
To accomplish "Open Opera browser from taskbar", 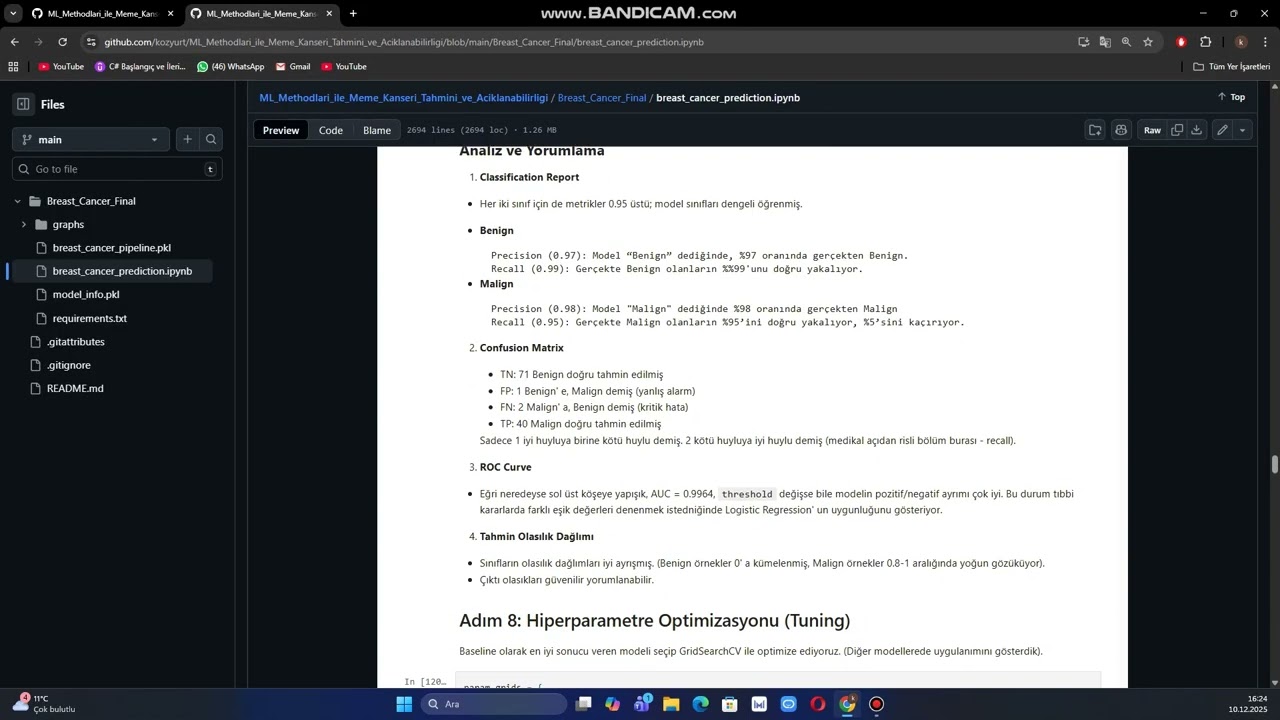I will pos(818,704).
